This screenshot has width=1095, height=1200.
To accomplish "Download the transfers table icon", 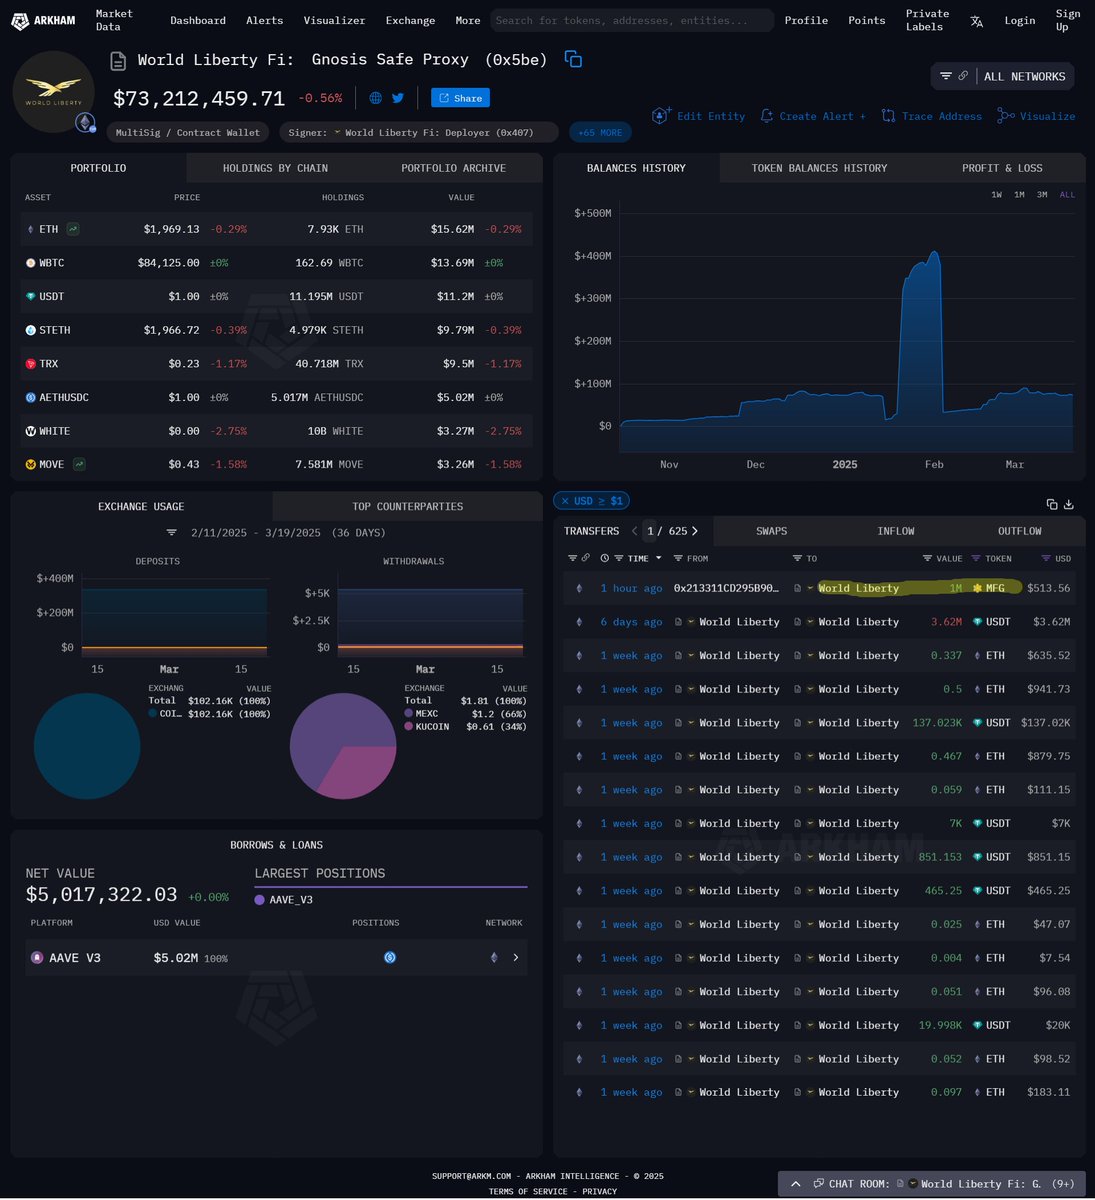I will pyautogui.click(x=1069, y=504).
